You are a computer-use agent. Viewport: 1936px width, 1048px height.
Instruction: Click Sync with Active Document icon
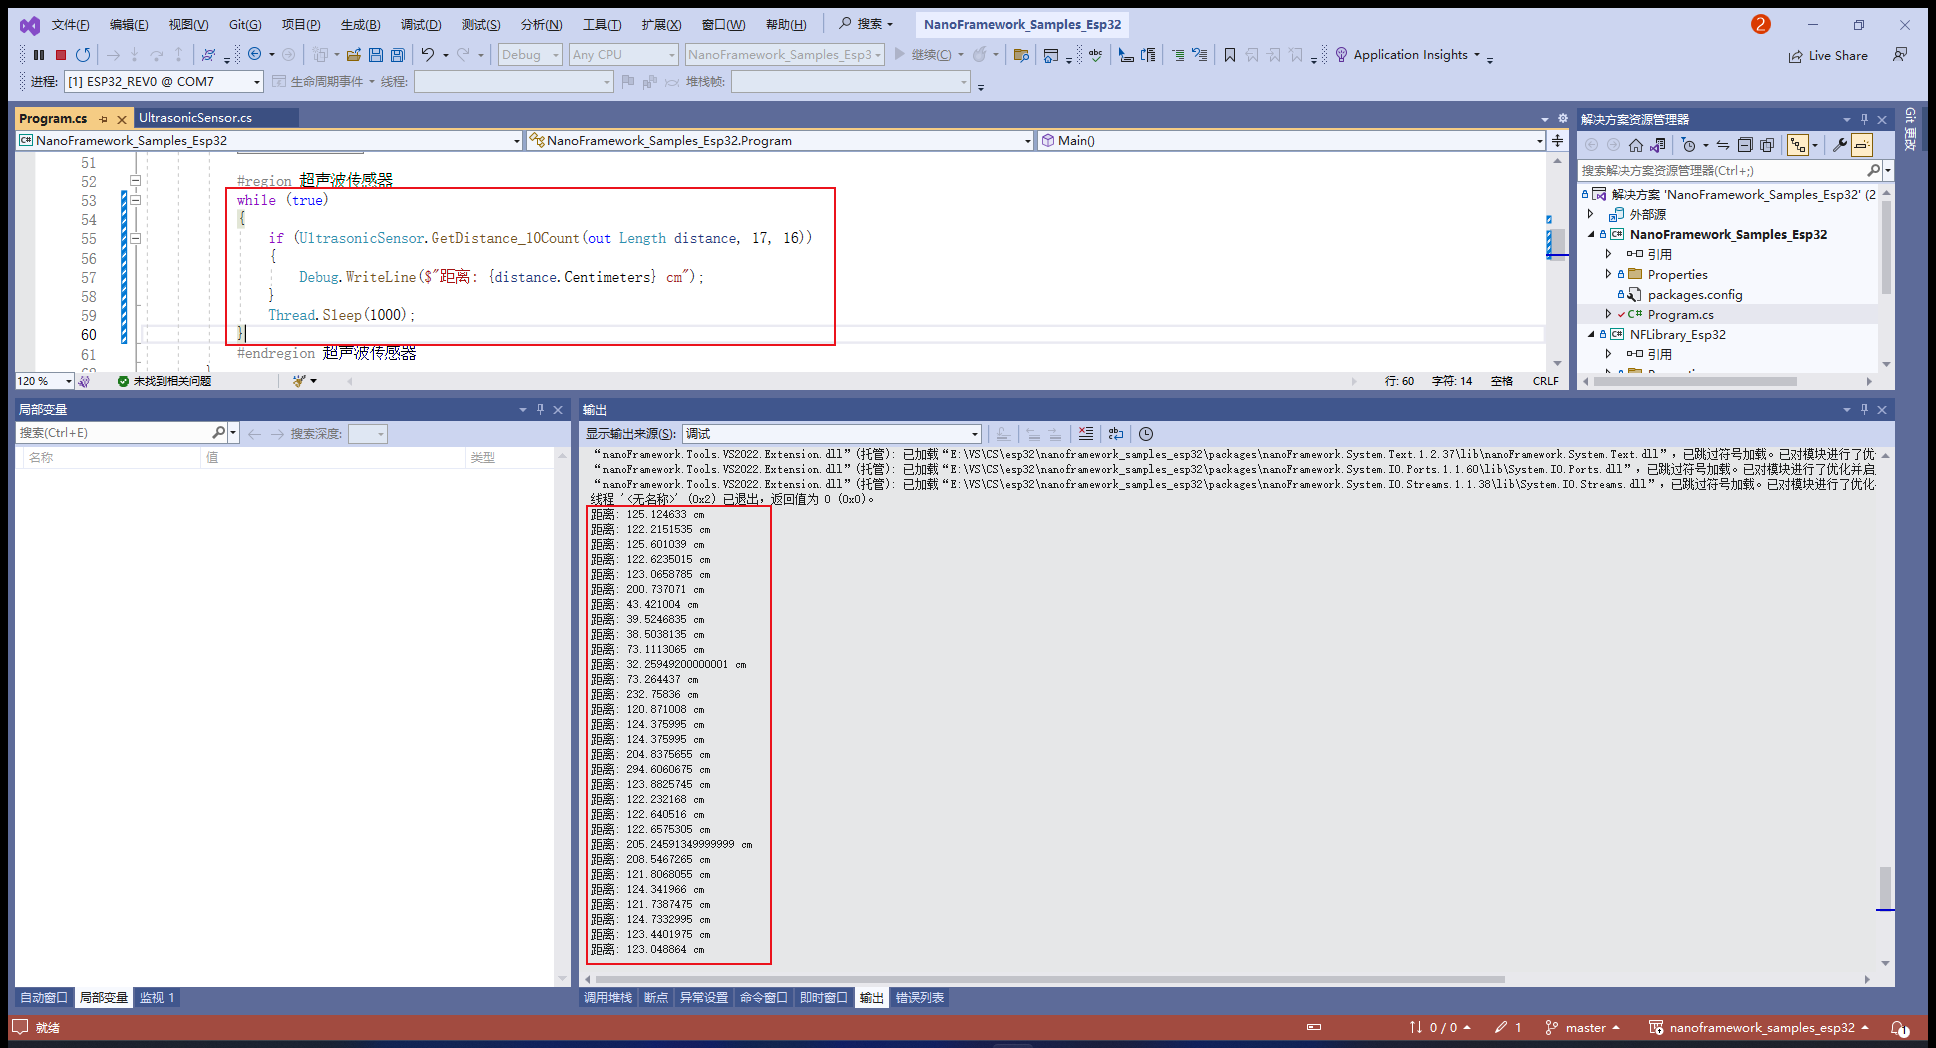[1723, 145]
